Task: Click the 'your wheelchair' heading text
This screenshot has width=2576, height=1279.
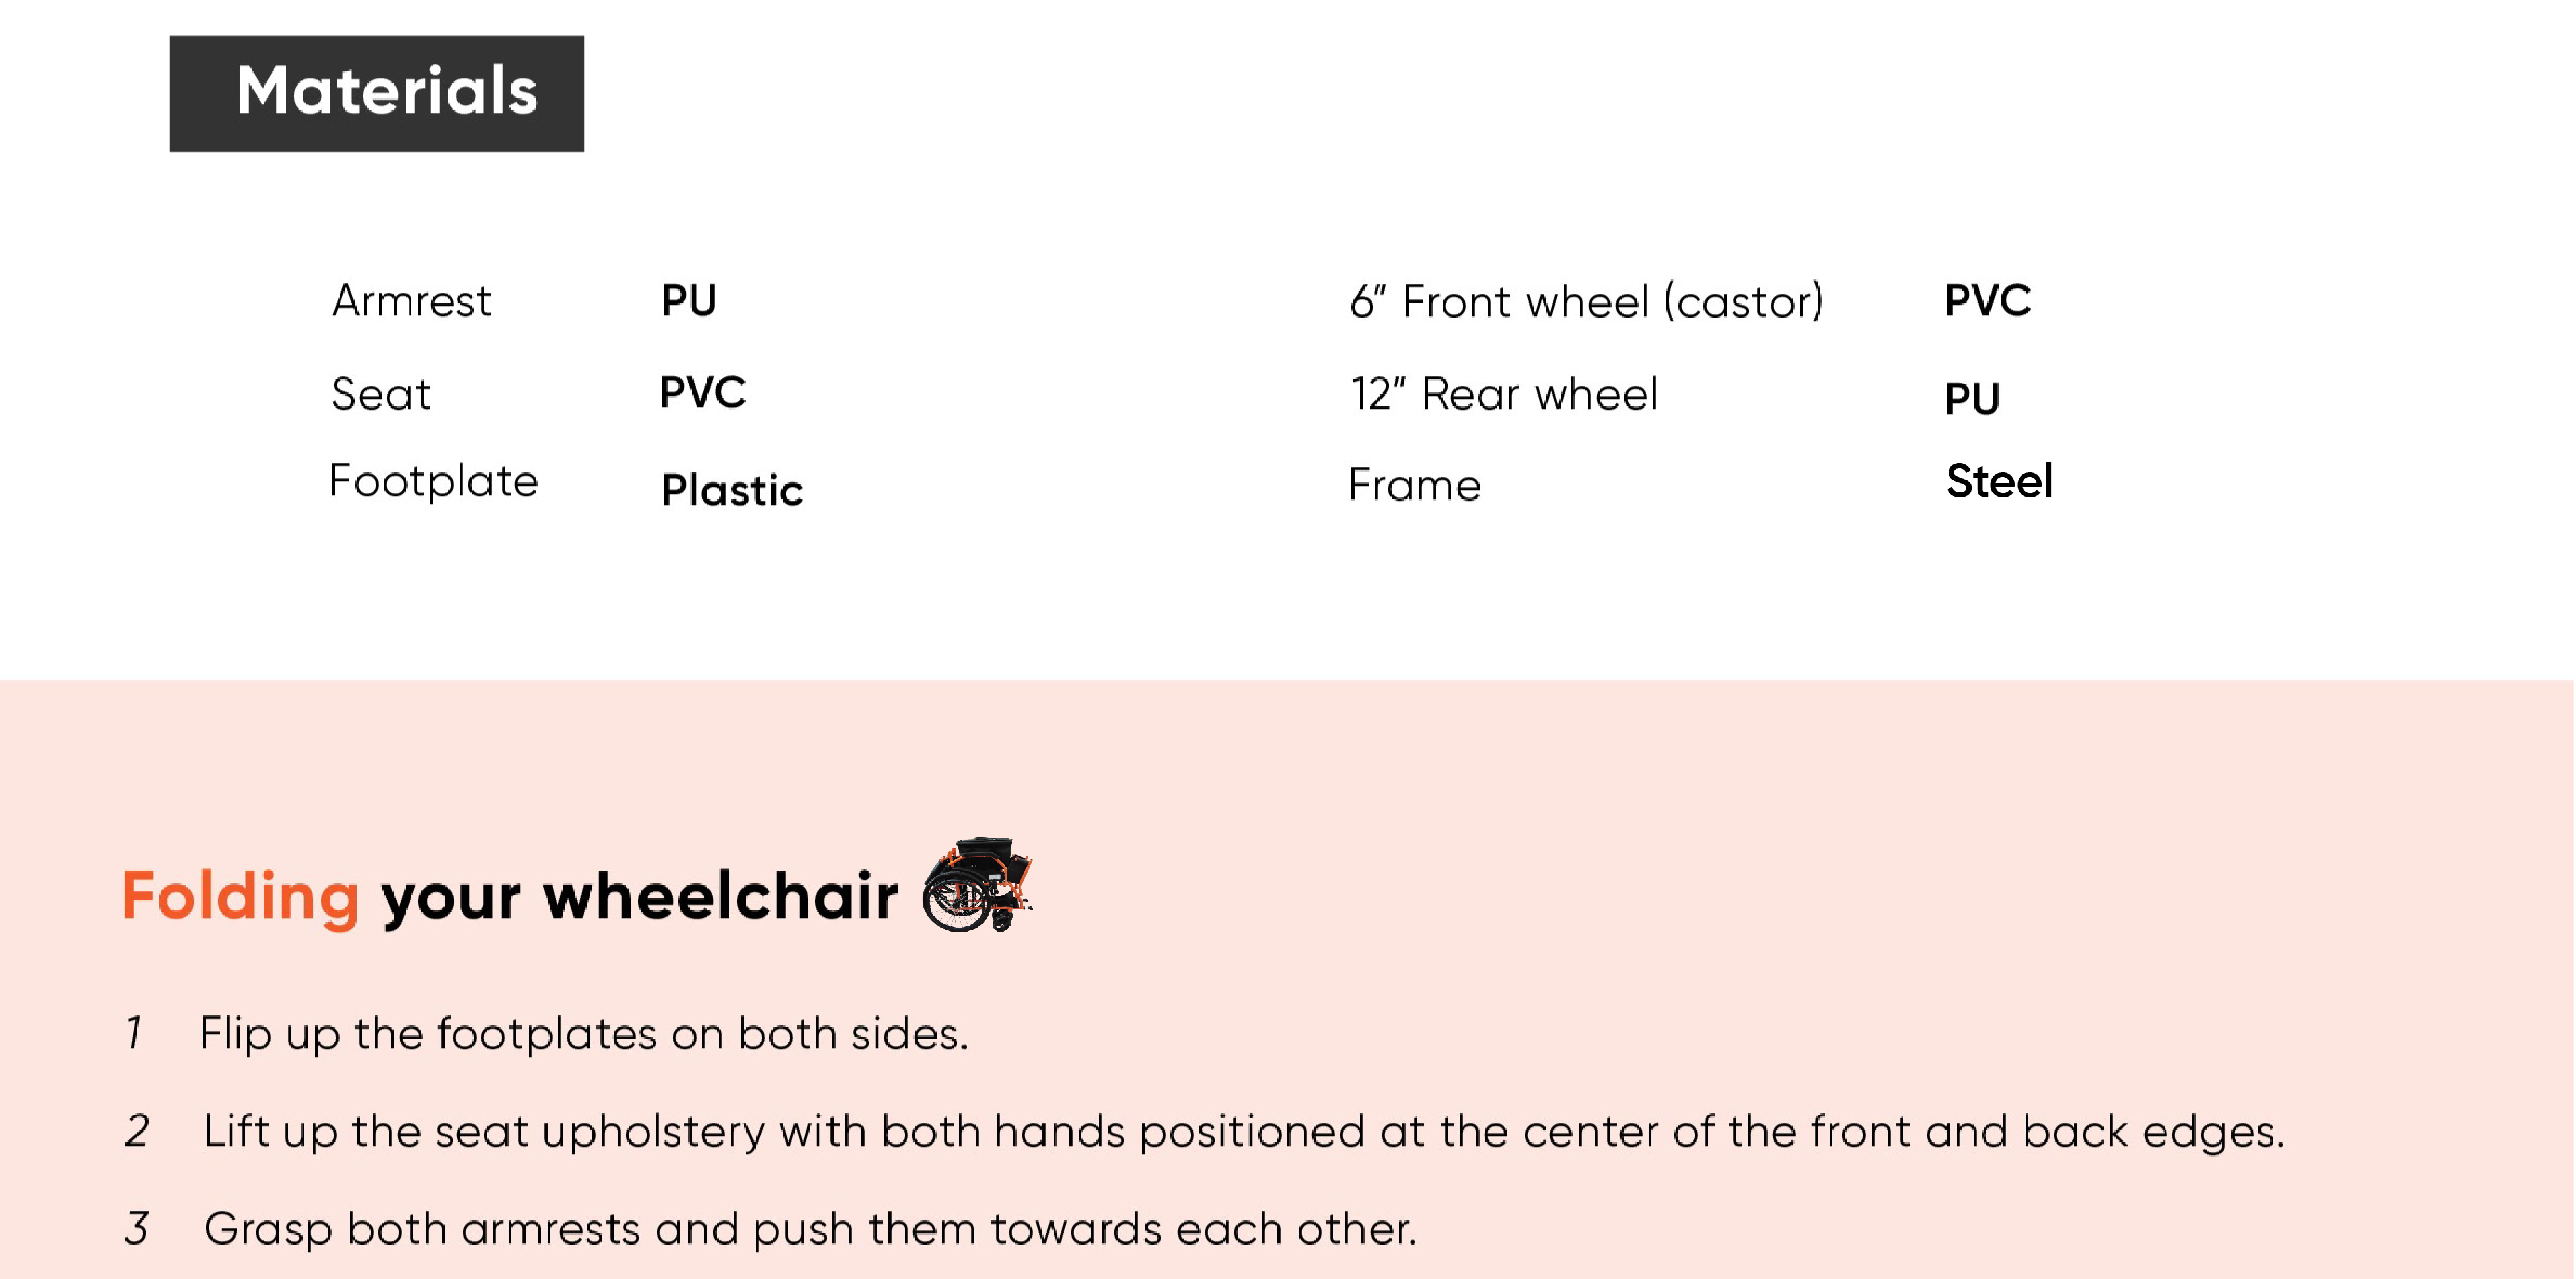Action: (640, 897)
